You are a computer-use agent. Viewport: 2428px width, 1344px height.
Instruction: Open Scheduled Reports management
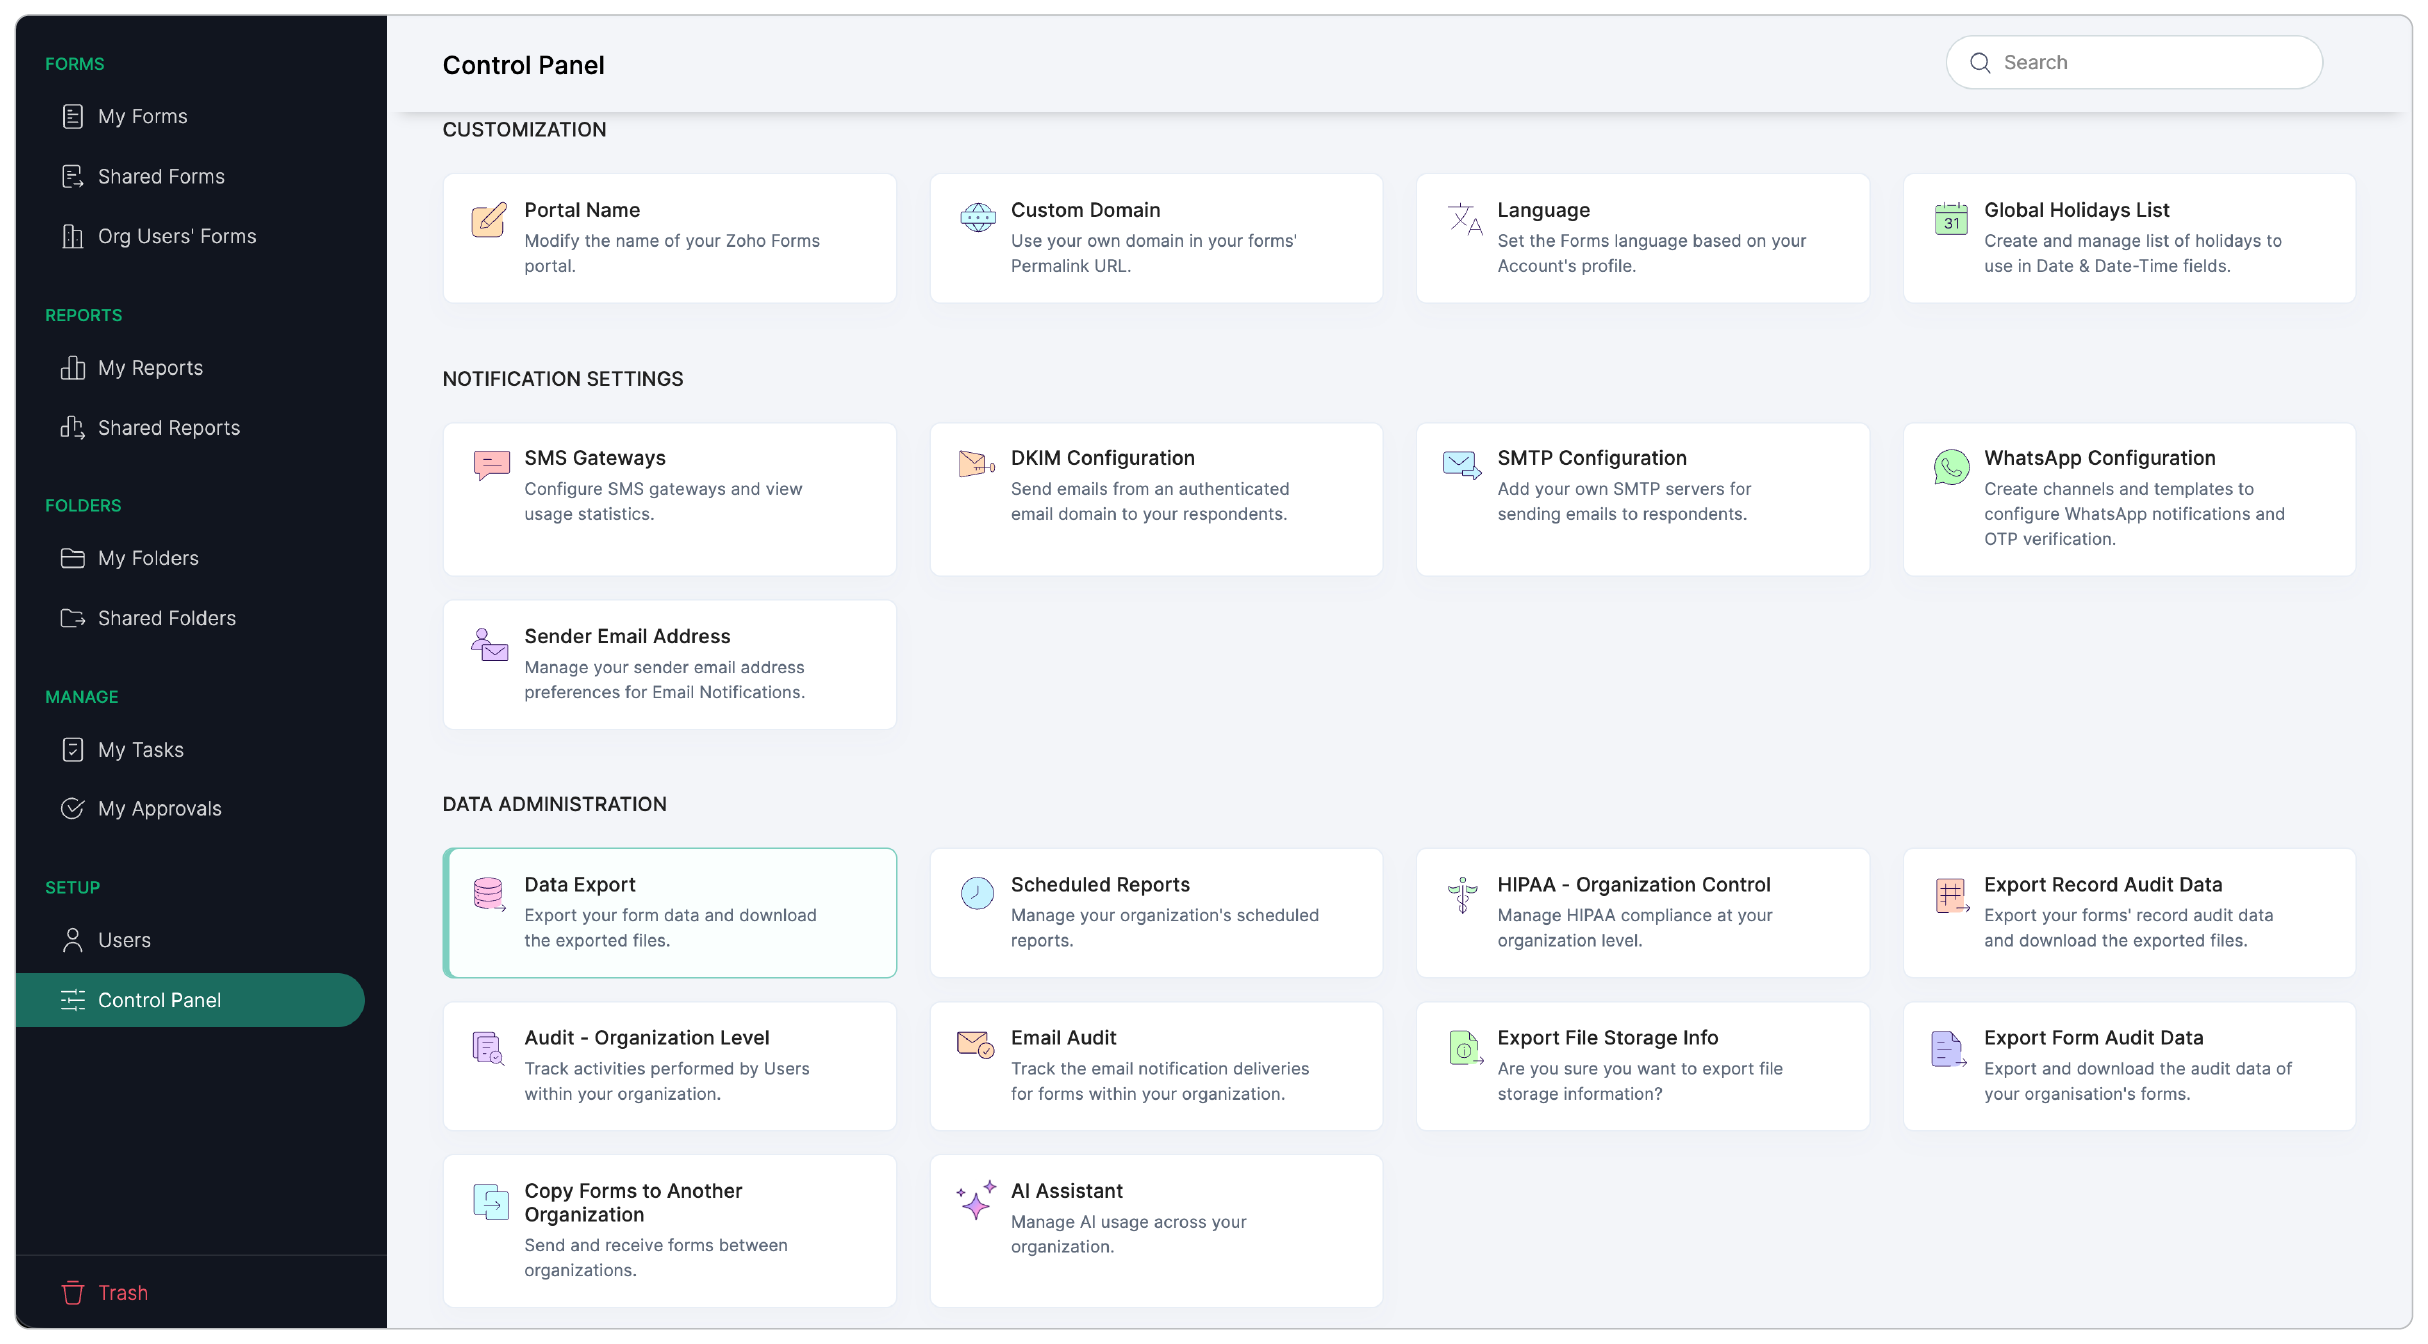1156,911
